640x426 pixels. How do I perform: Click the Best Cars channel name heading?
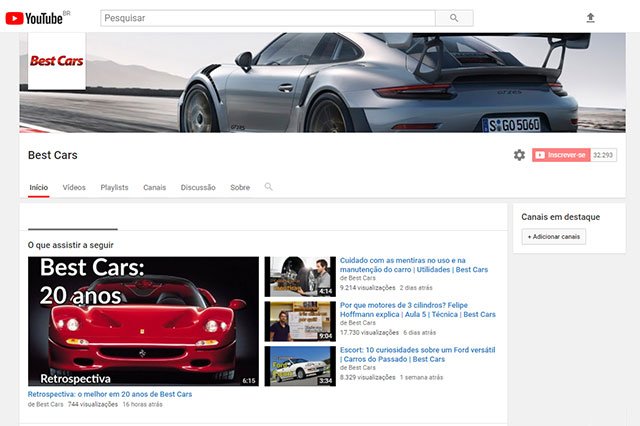coord(53,155)
